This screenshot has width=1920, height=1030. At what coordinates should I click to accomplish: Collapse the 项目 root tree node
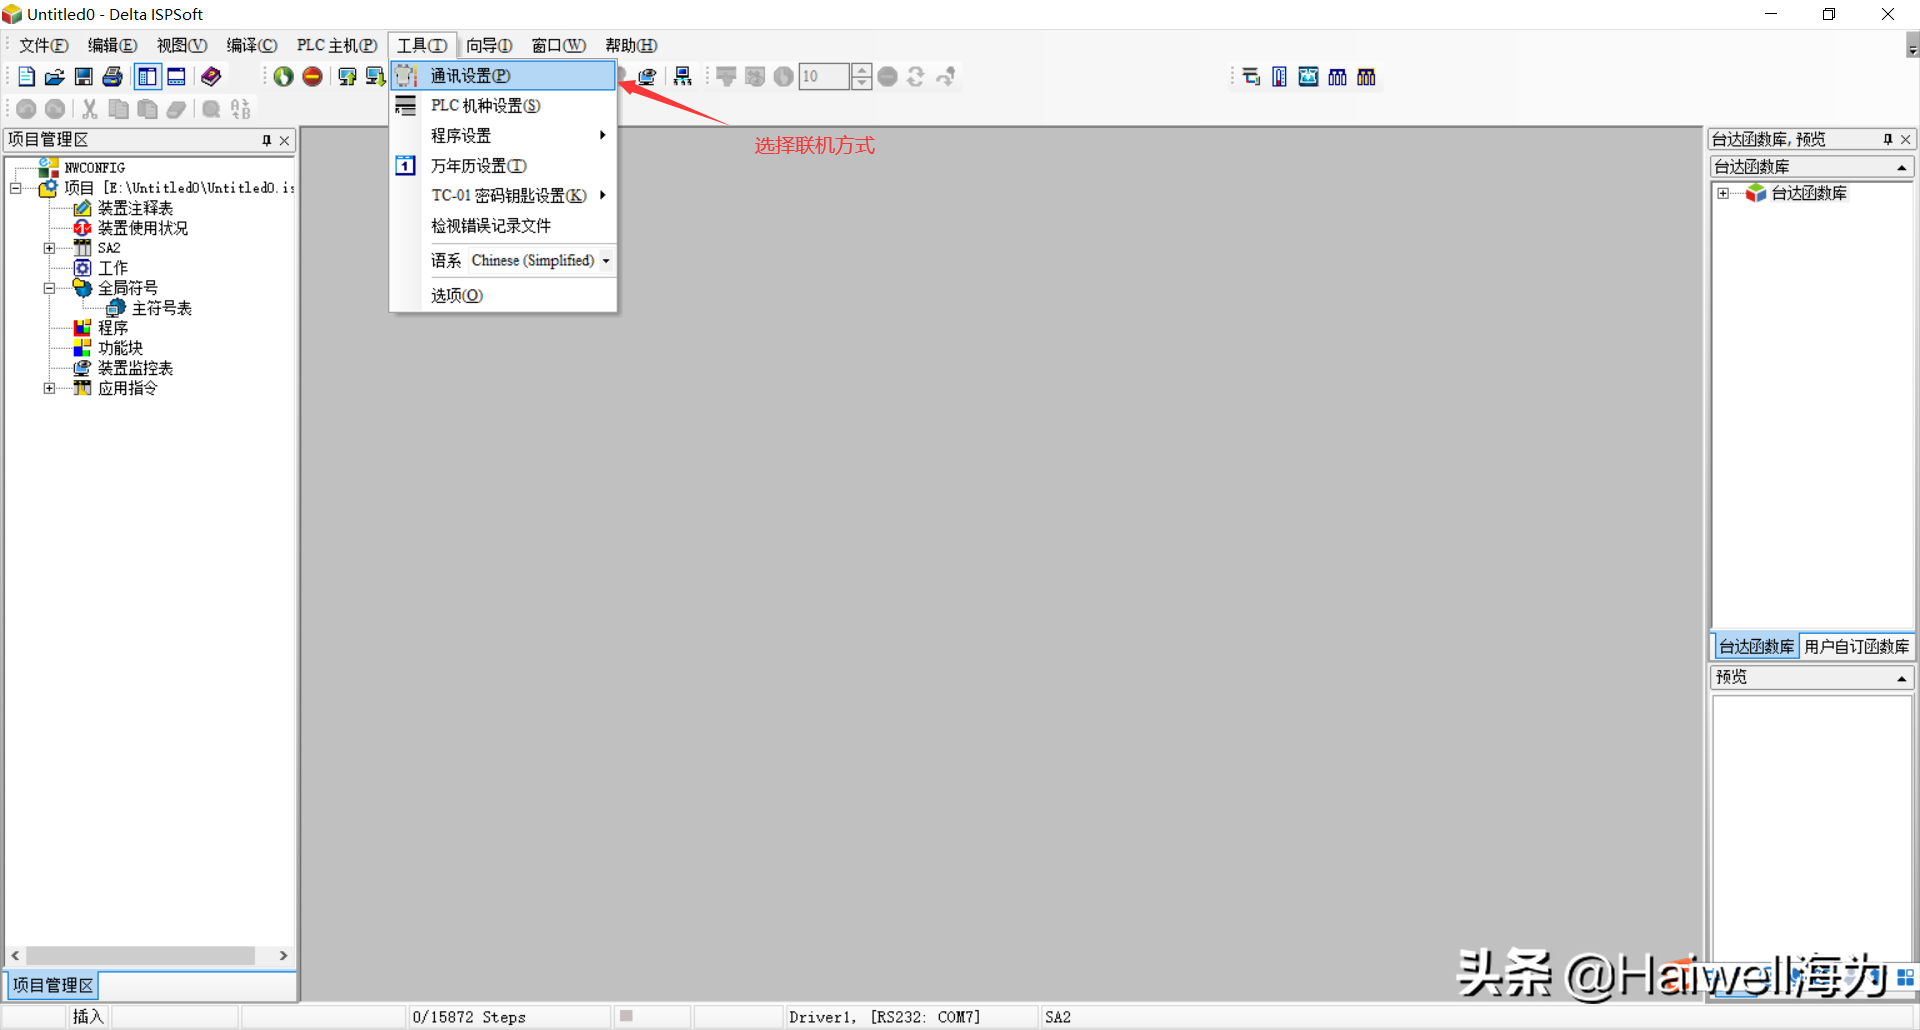click(x=16, y=188)
